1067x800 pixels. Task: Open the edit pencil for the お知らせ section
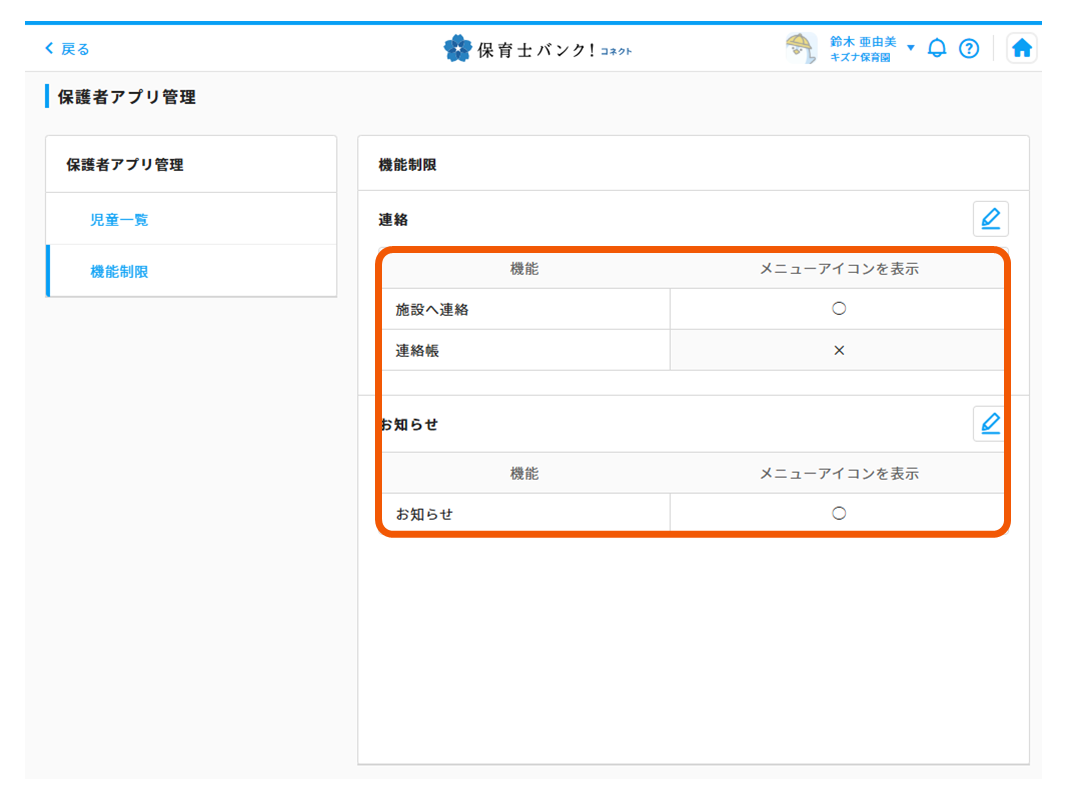(x=990, y=423)
